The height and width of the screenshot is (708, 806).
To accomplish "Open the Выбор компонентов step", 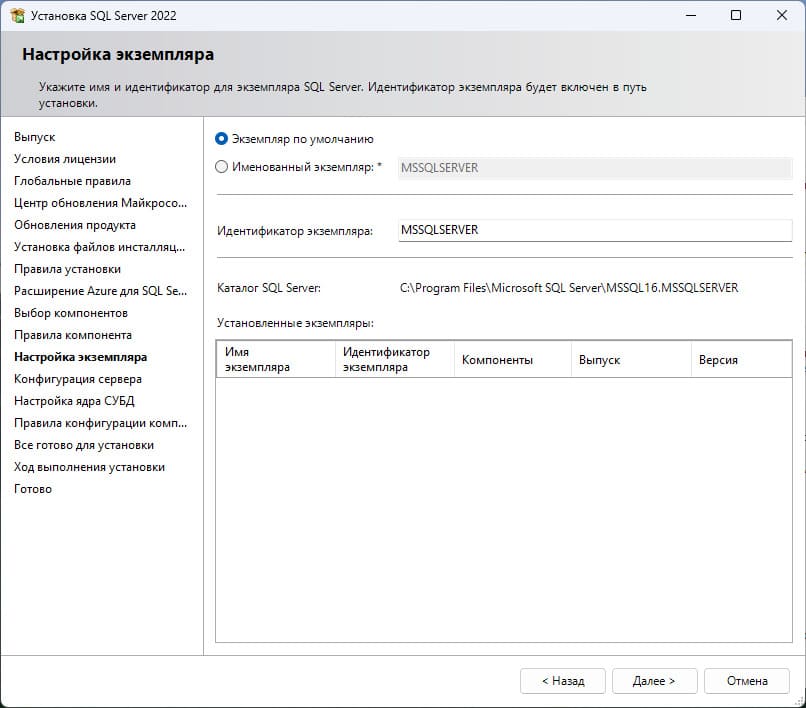I will (x=71, y=313).
